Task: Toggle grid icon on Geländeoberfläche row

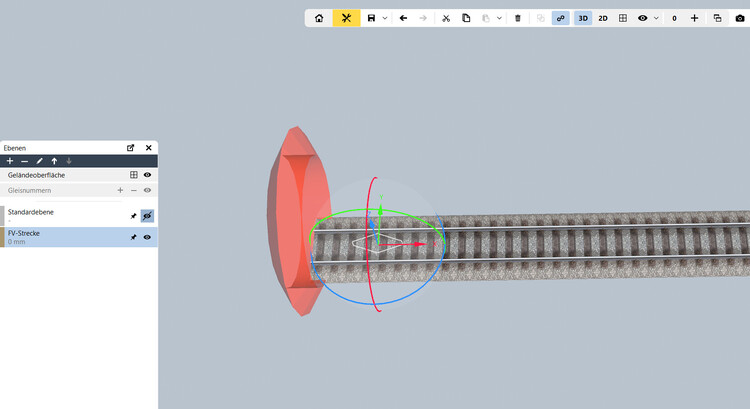Action: (134, 175)
